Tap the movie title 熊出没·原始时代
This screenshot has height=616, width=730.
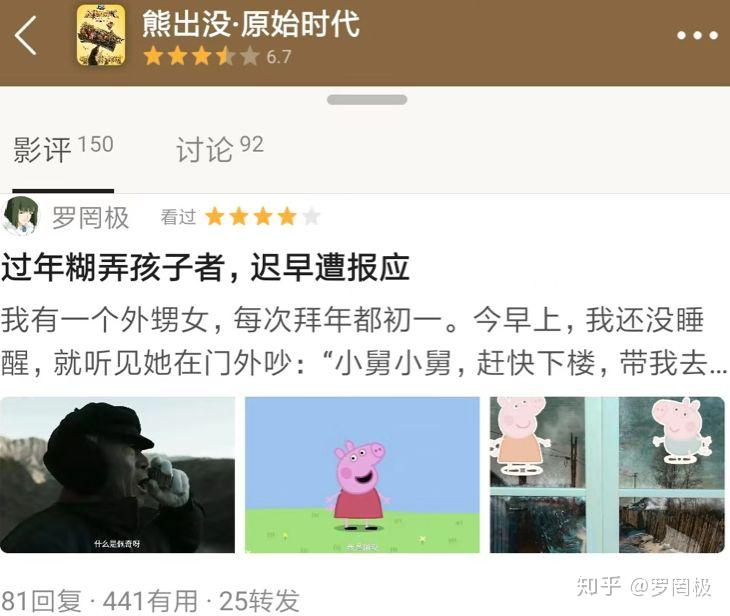pos(251,24)
